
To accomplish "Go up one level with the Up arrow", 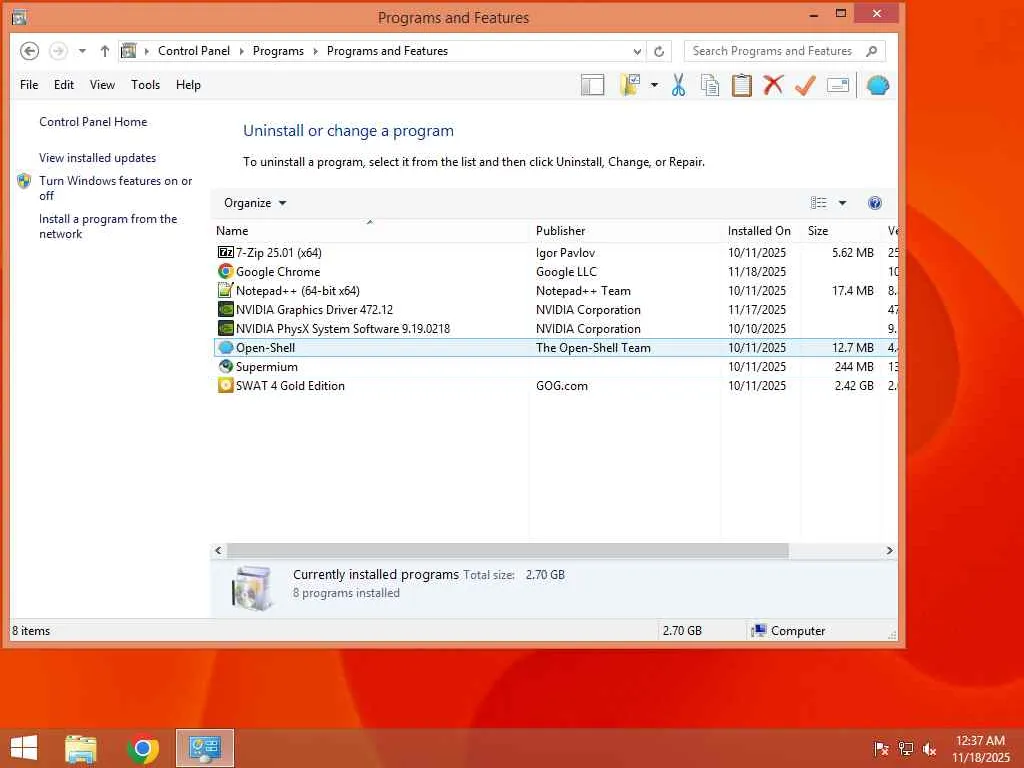I will coord(104,51).
